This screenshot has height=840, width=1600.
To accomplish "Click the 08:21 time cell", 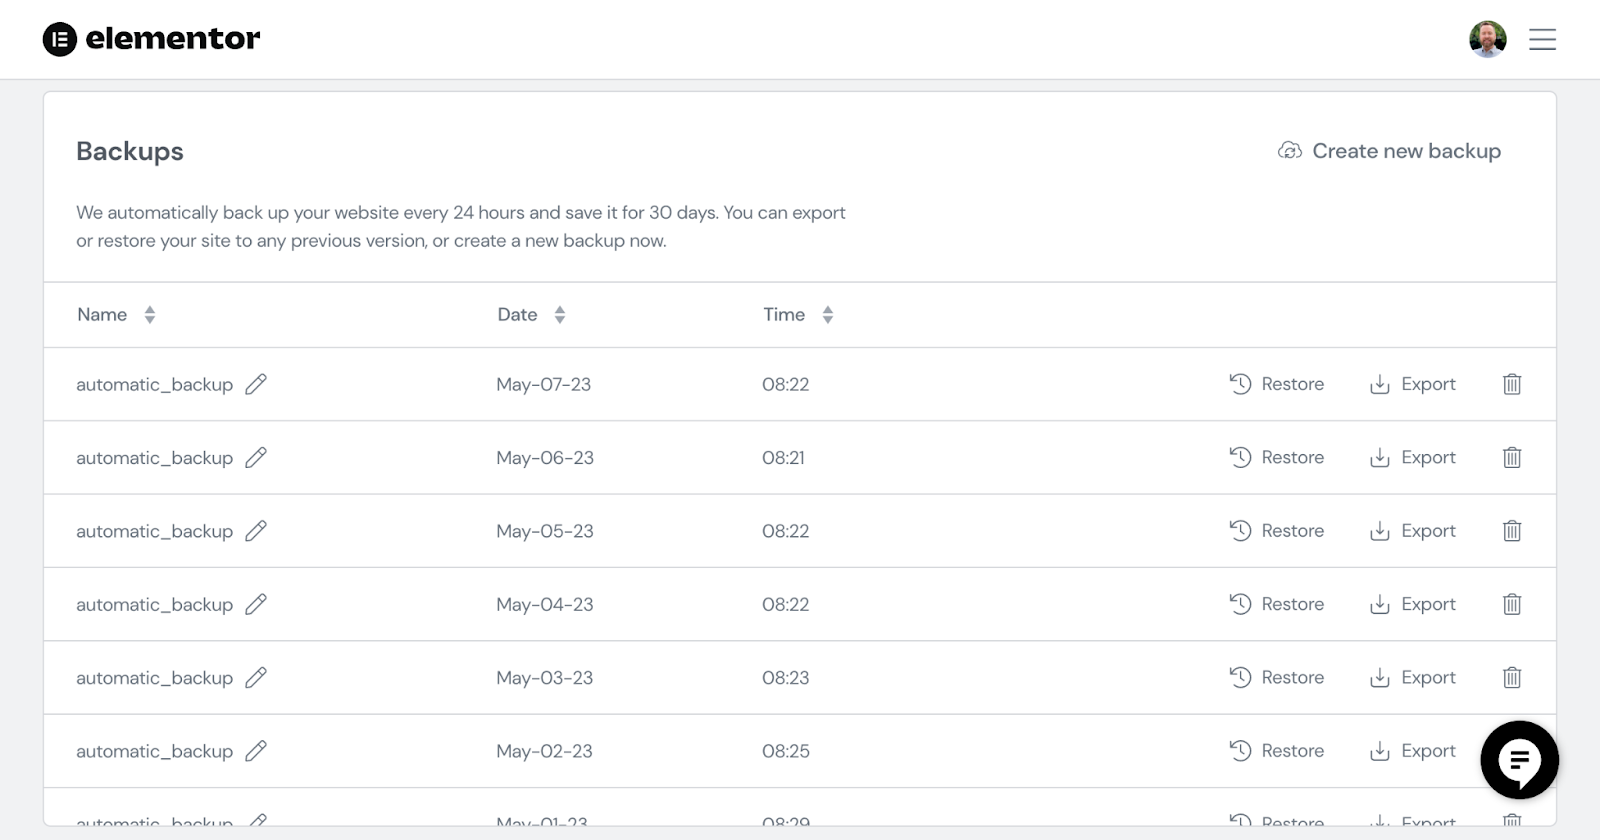I will [783, 457].
